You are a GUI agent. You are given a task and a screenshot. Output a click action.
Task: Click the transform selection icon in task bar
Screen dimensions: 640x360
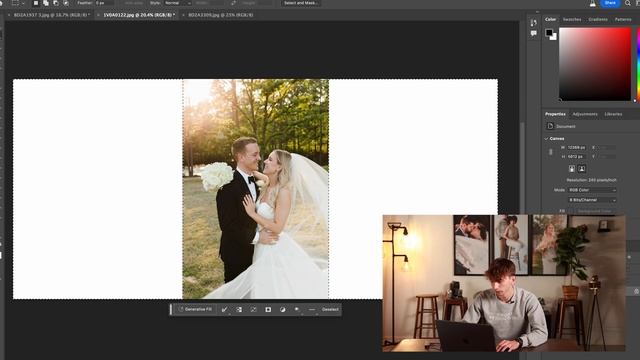coord(253,310)
